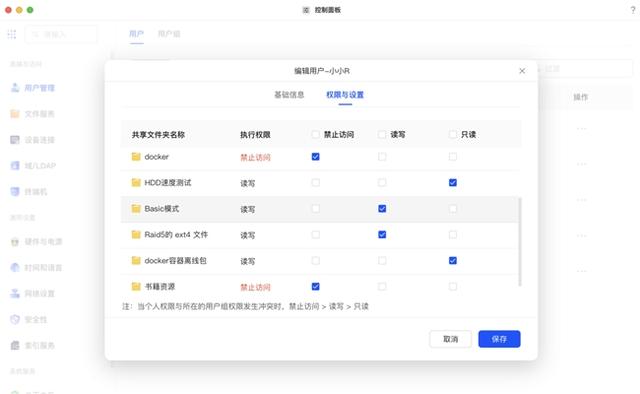Click the help question mark icon
Screen dimensions: 640x394
click(633, 10)
